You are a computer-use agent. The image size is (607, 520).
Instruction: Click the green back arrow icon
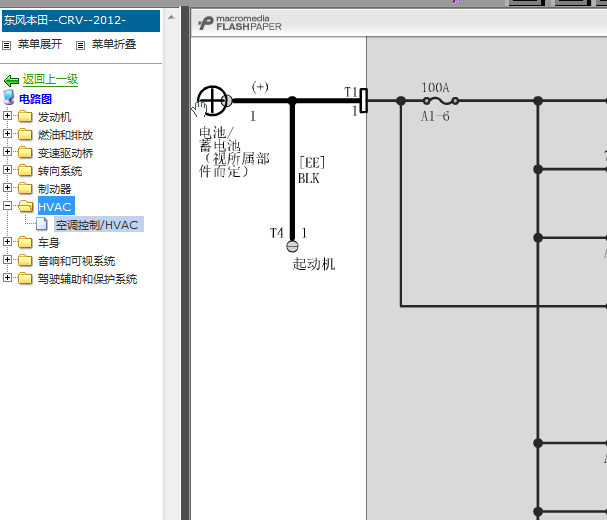11,81
